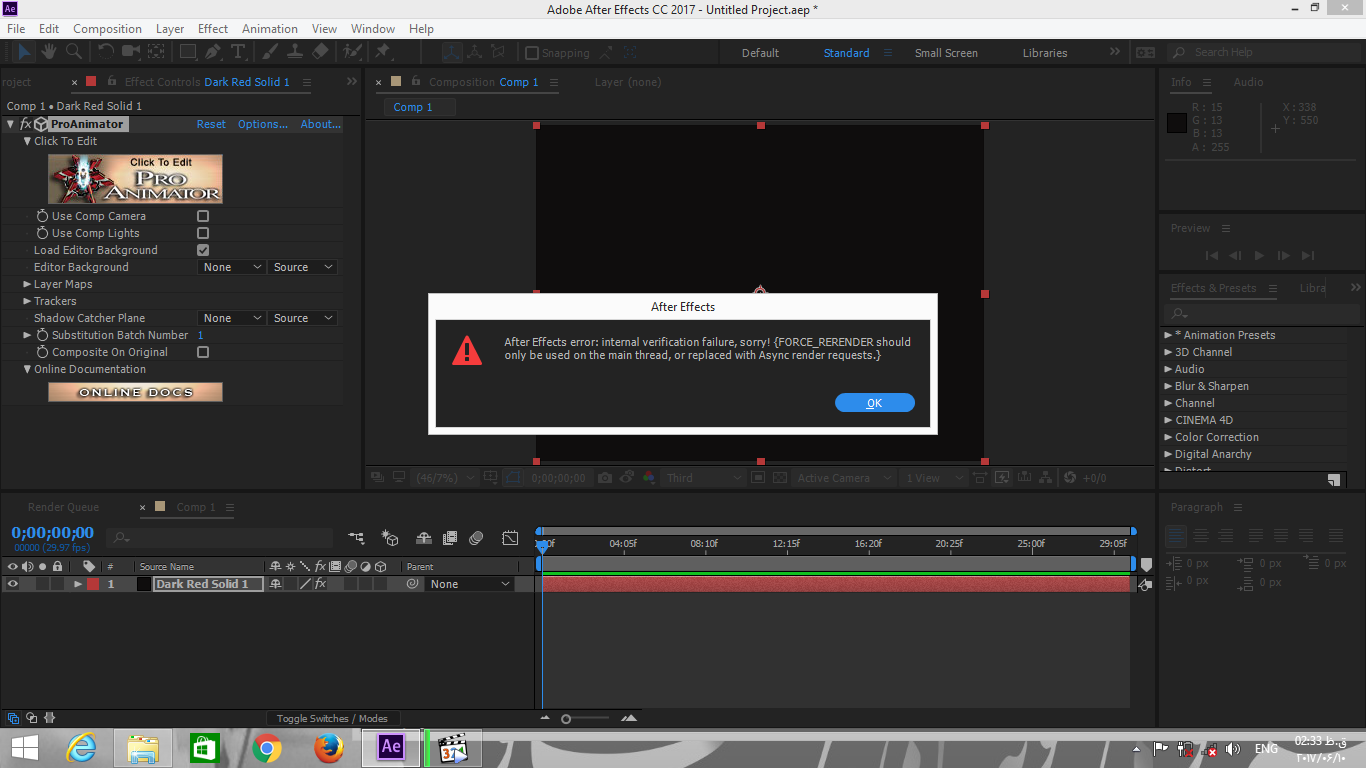Image resolution: width=1366 pixels, height=768 pixels.
Task: Click the Take Snapshot camera icon
Action: pyautogui.click(x=604, y=478)
